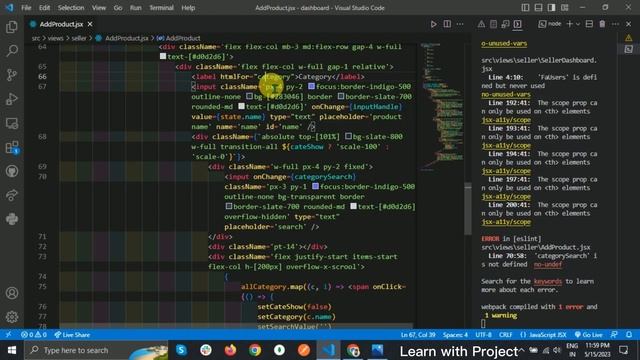The height and width of the screenshot is (360, 640).
Task: Open terminal panel More Actions ellipsis
Action: (616, 24)
